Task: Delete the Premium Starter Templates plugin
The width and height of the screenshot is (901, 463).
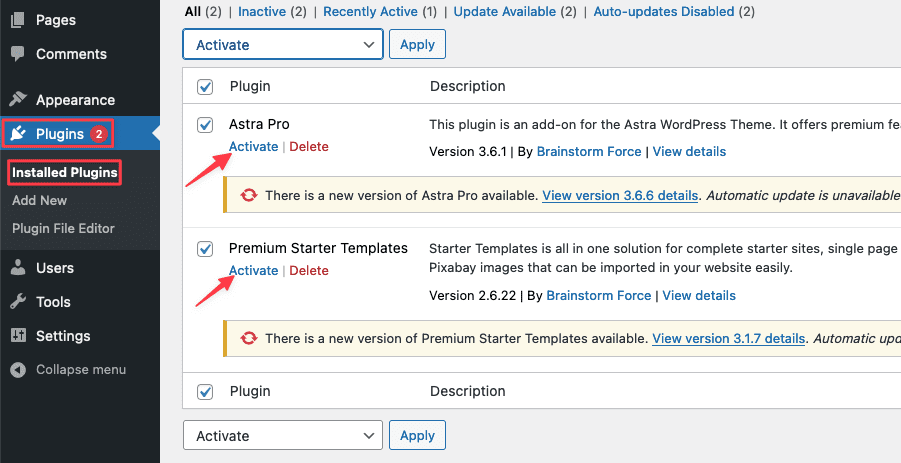Action: 309,271
